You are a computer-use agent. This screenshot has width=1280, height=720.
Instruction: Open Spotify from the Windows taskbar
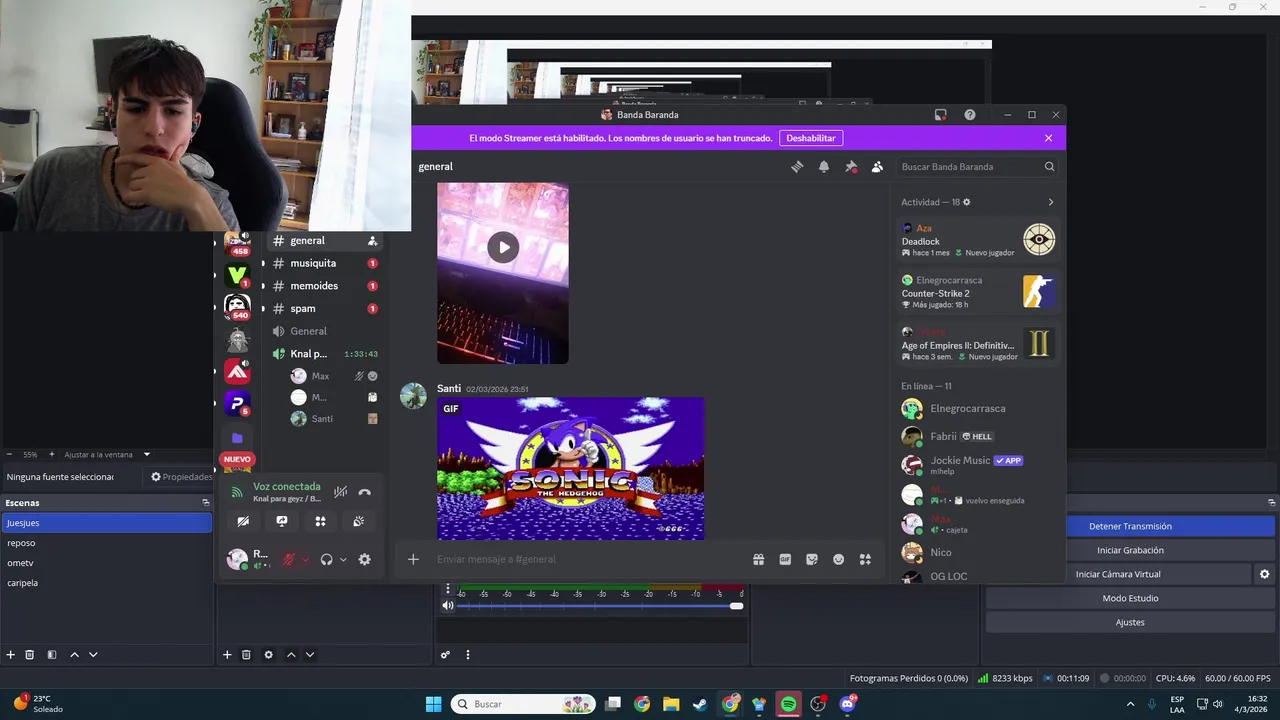point(788,704)
